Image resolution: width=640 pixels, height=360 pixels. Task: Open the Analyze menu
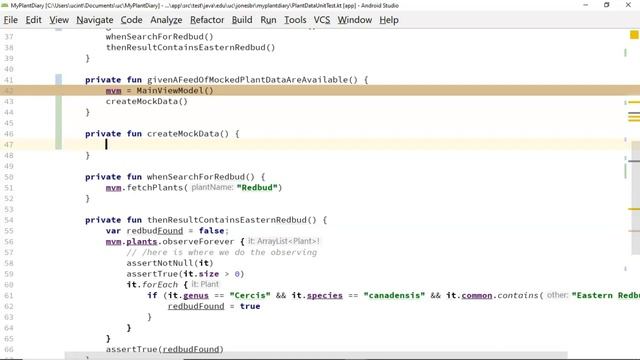166,20
